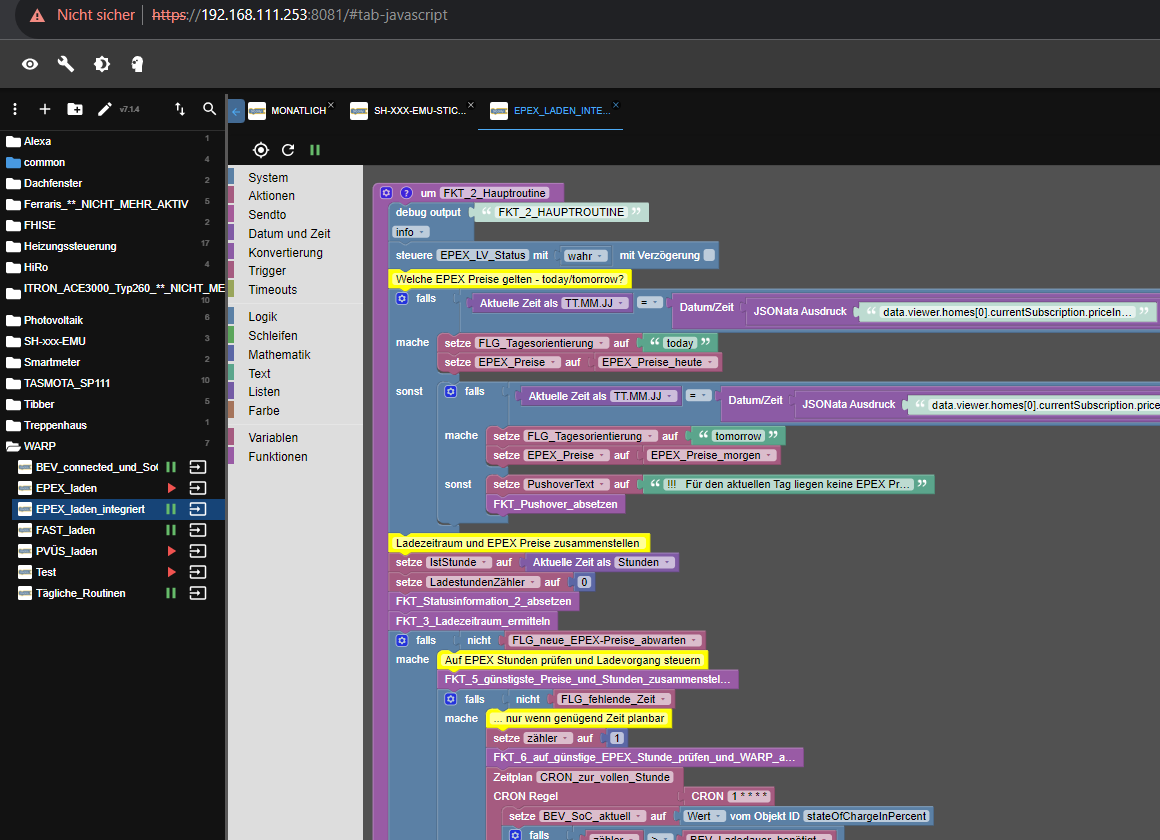Switch to the SH-XXX-EMU-STIC tab
Viewport: 1160px width, 840px height.
(x=419, y=111)
